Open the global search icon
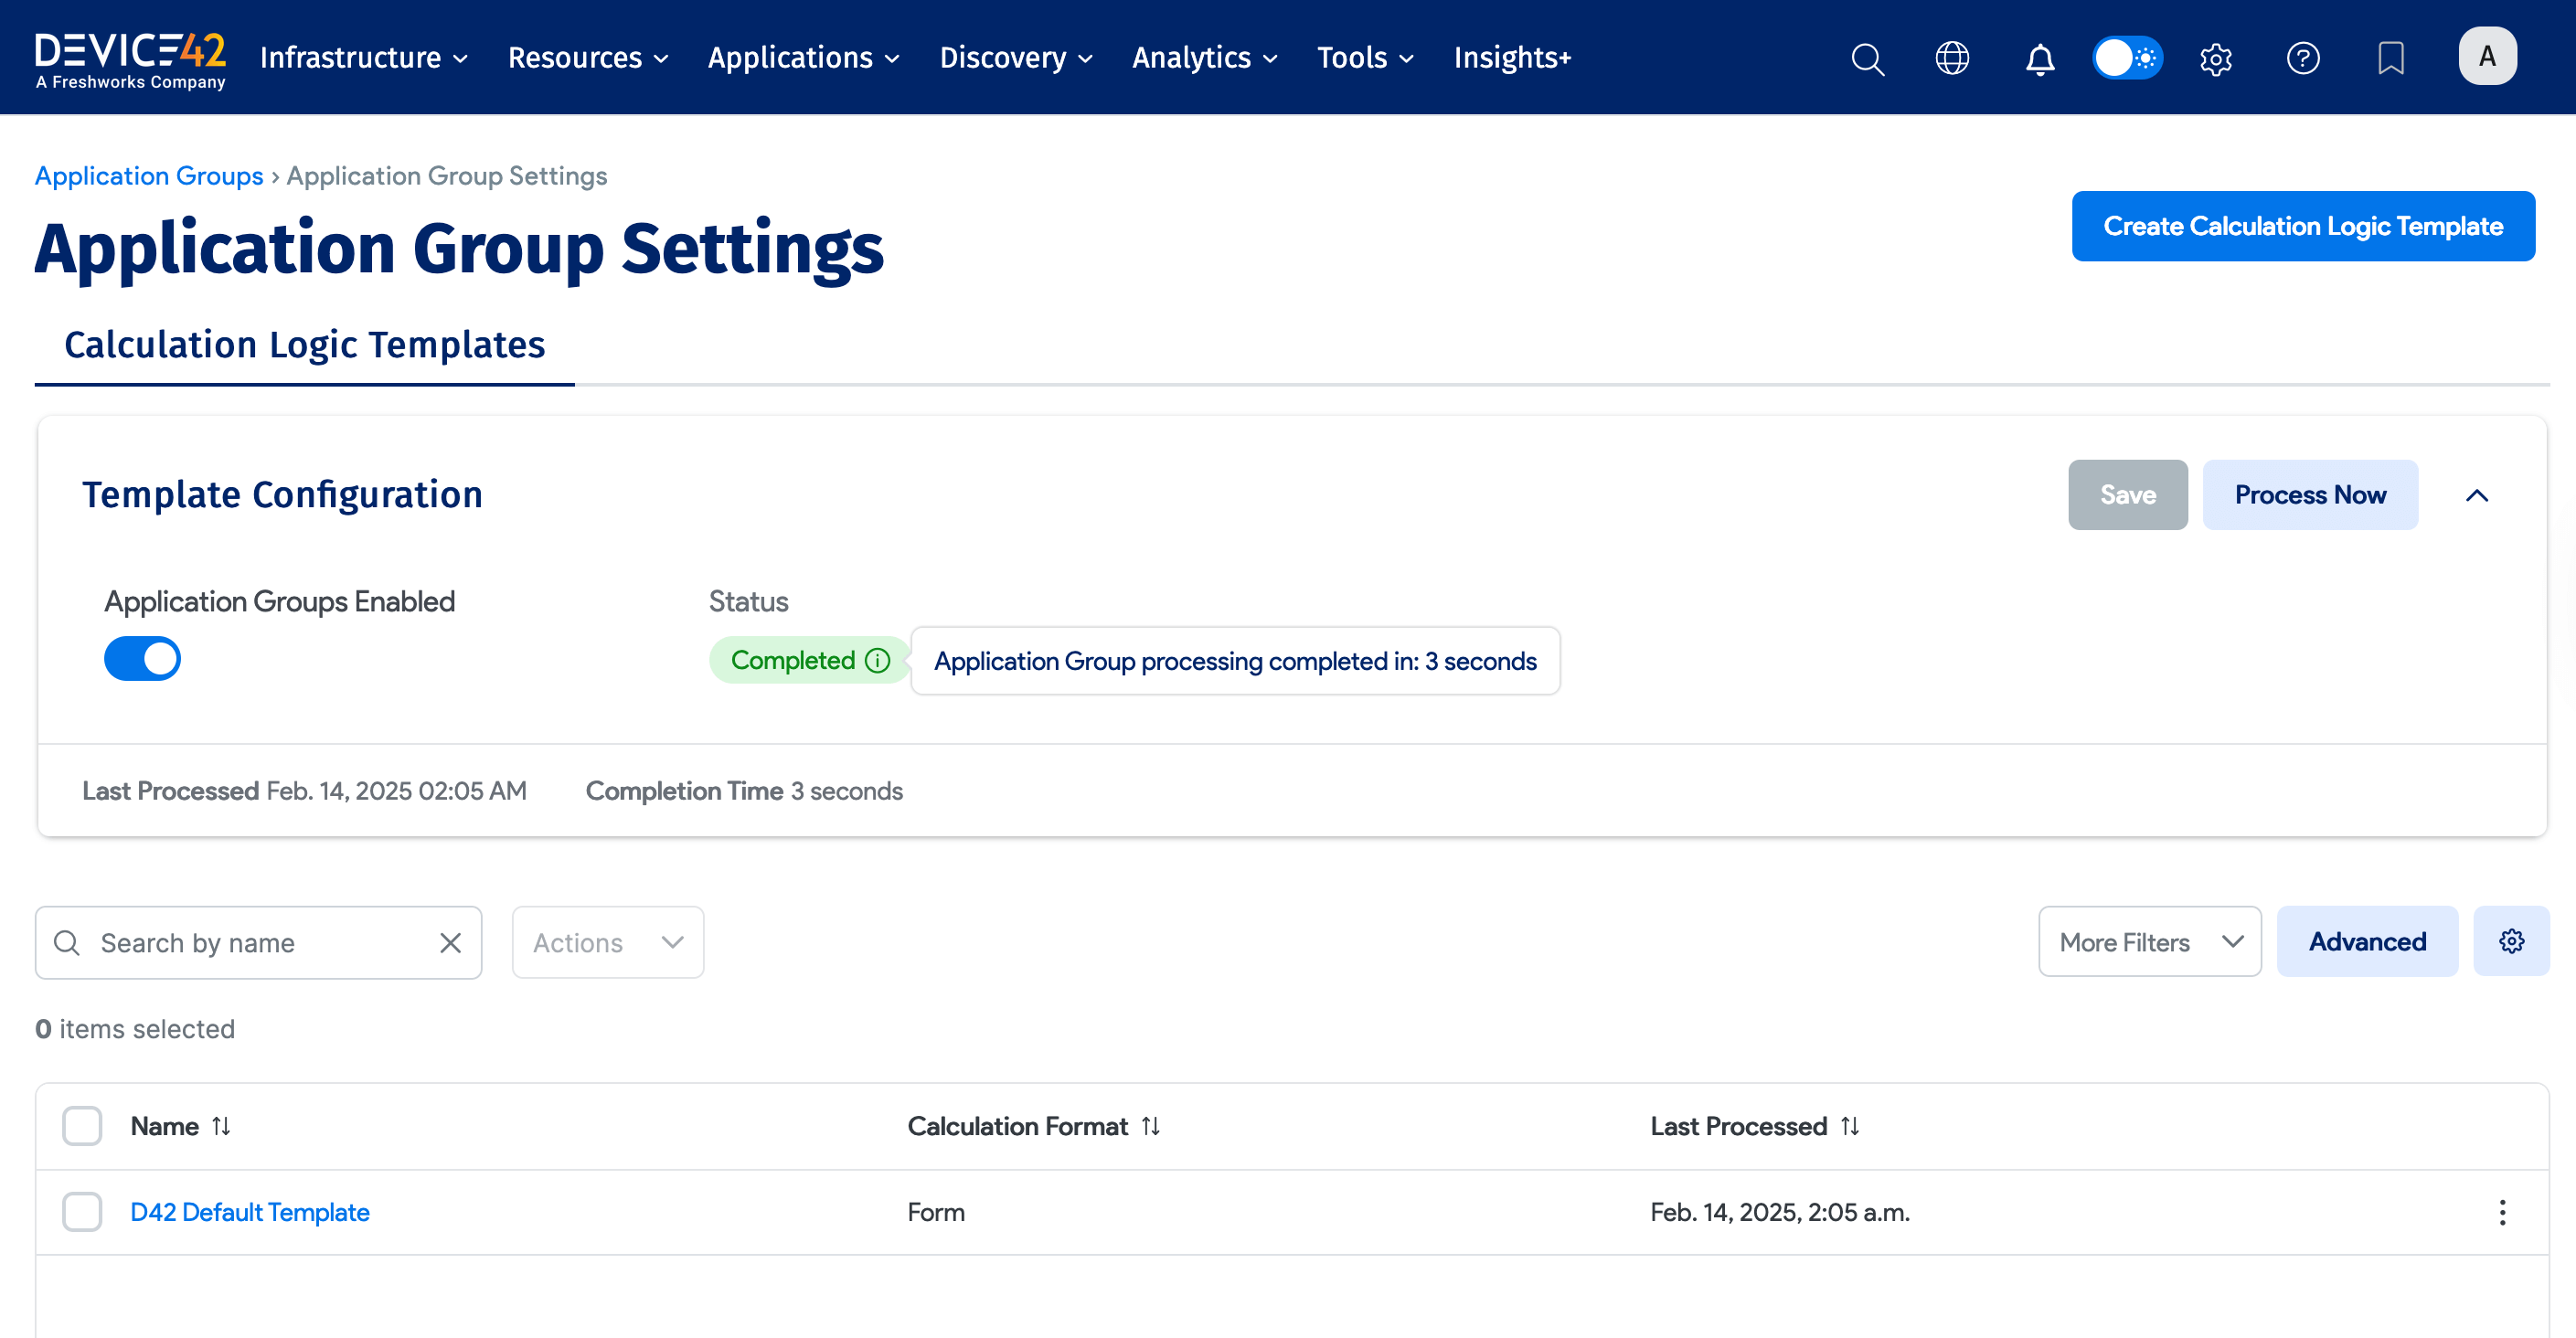2576x1338 pixels. 1868,58
